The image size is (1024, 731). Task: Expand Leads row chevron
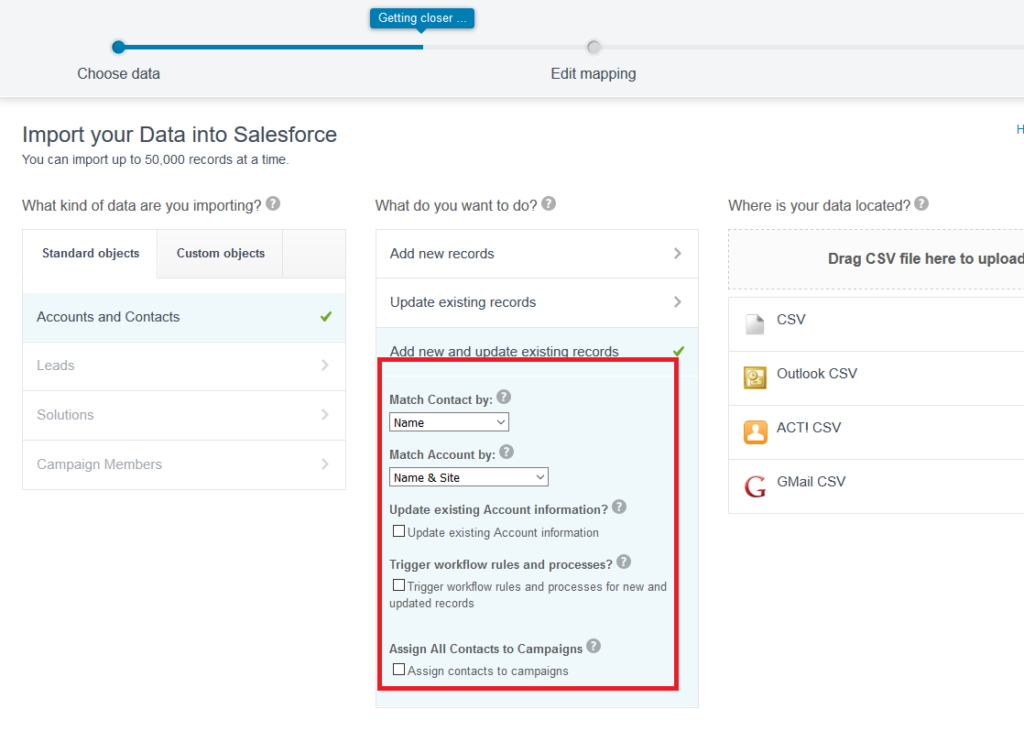[325, 365]
